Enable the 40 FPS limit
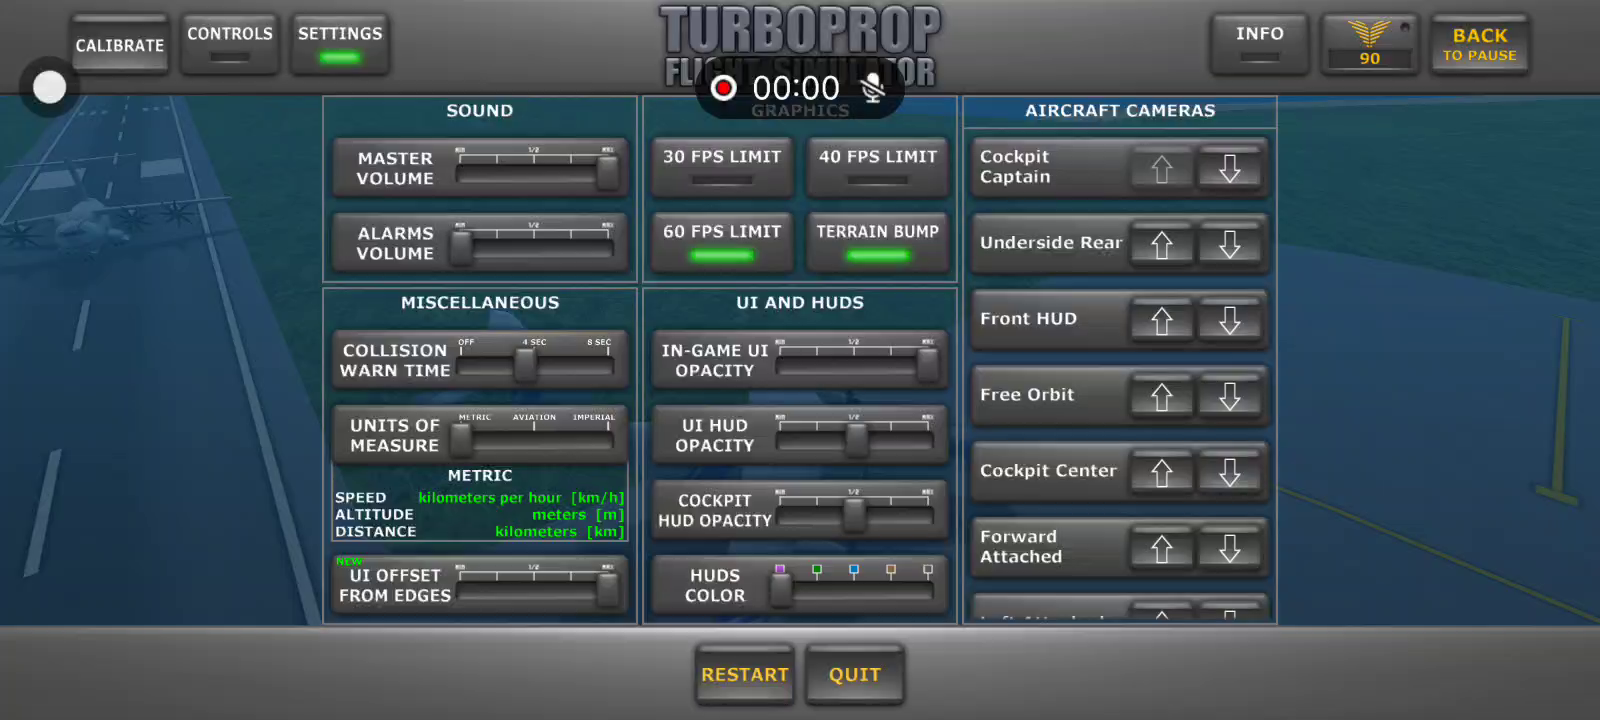Viewport: 1600px width, 720px height. 877,166
